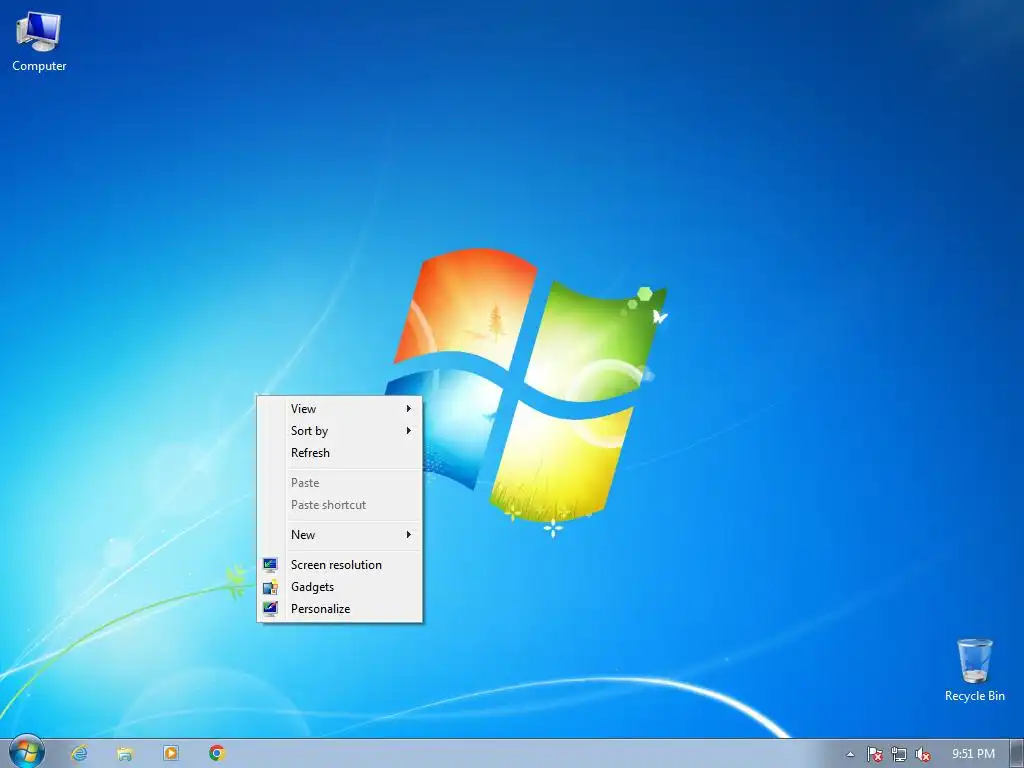Viewport: 1024px width, 768px height.
Task: Open the Windows Start orb
Action: pyautogui.click(x=27, y=752)
